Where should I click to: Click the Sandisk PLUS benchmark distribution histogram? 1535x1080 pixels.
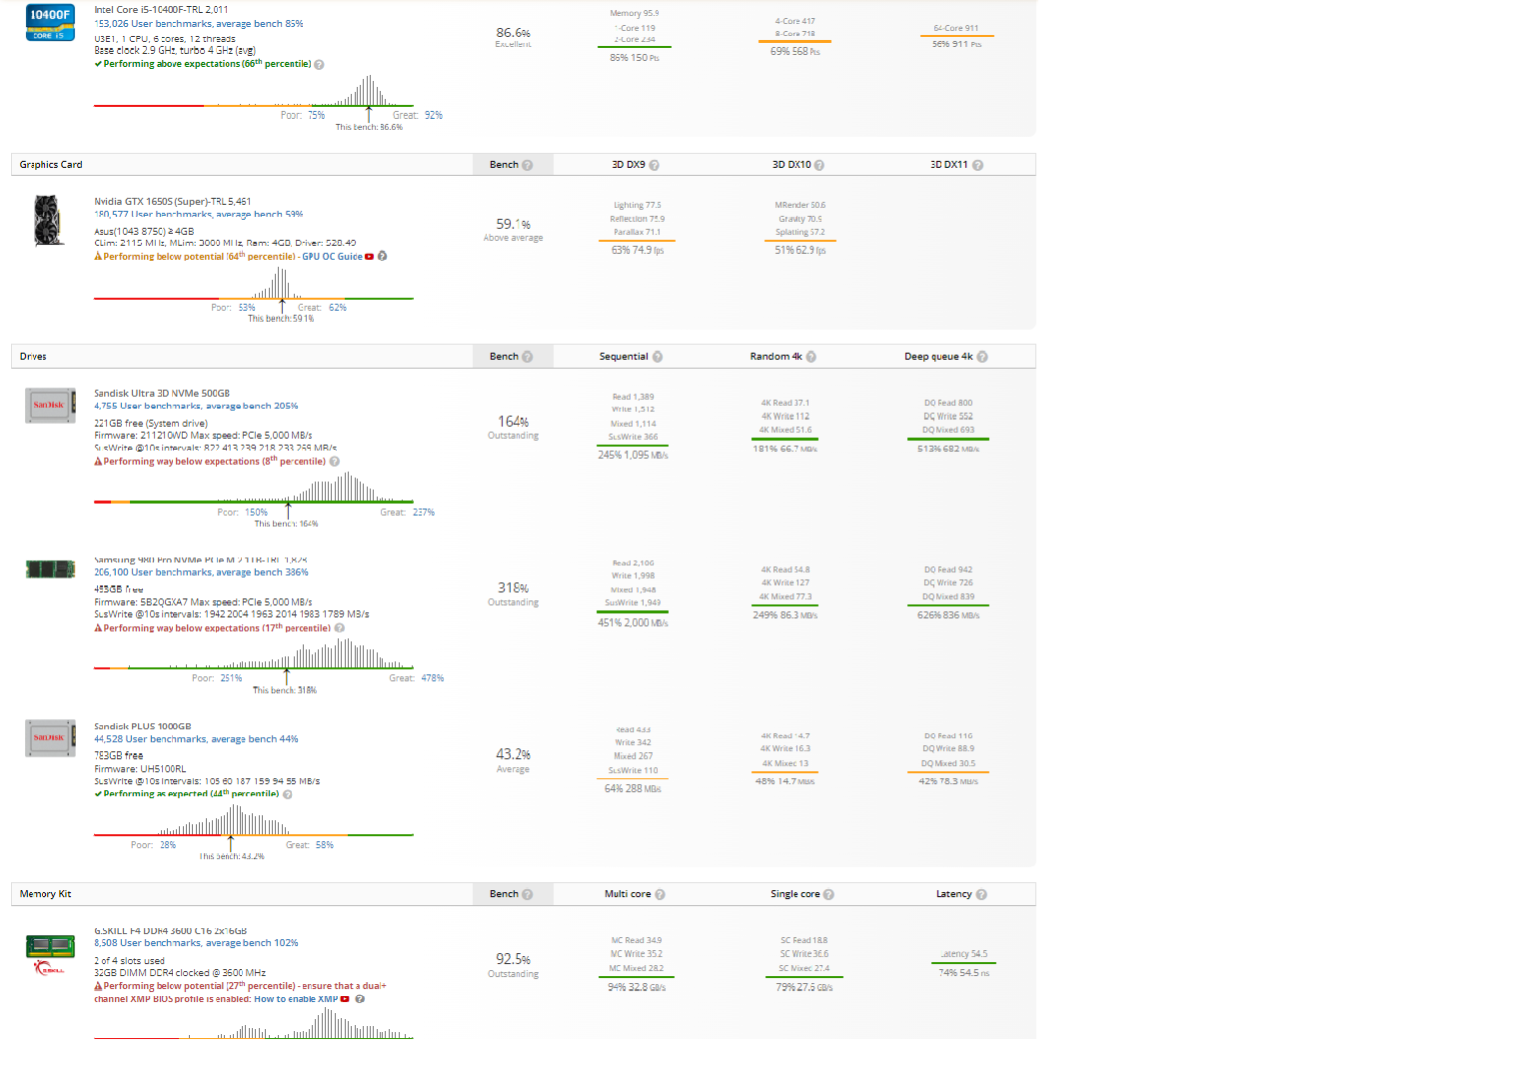254,820
